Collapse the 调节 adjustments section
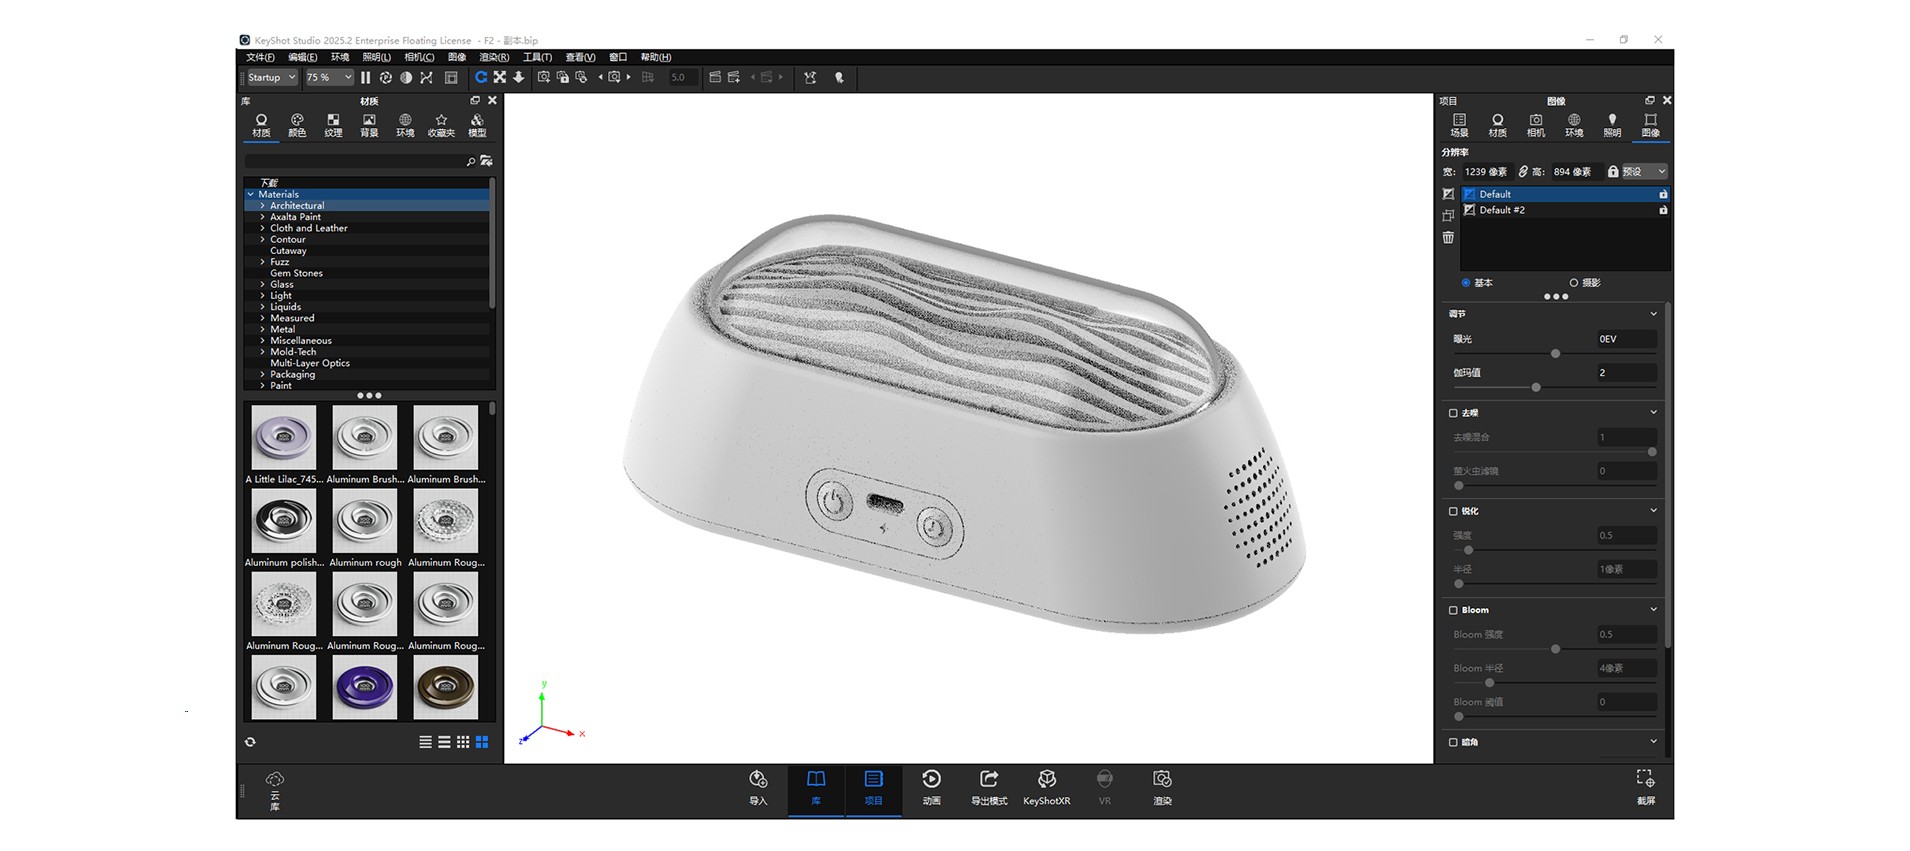This screenshot has height=851, width=1910. click(x=1653, y=314)
